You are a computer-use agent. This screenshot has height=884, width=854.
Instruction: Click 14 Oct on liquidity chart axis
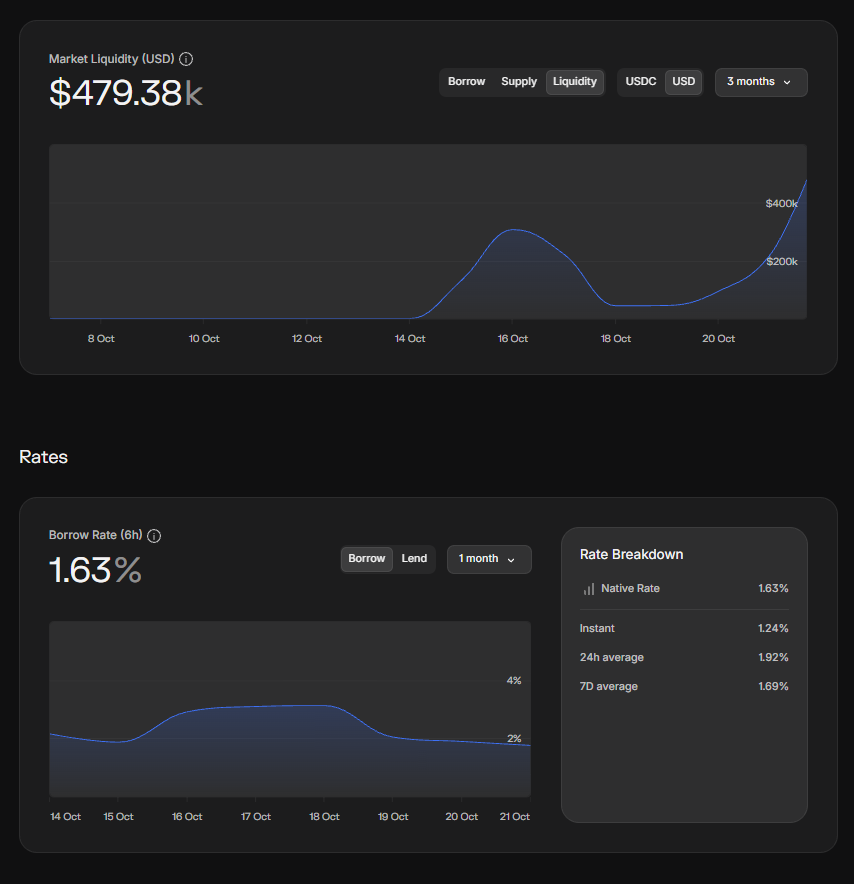pyautogui.click(x=410, y=339)
